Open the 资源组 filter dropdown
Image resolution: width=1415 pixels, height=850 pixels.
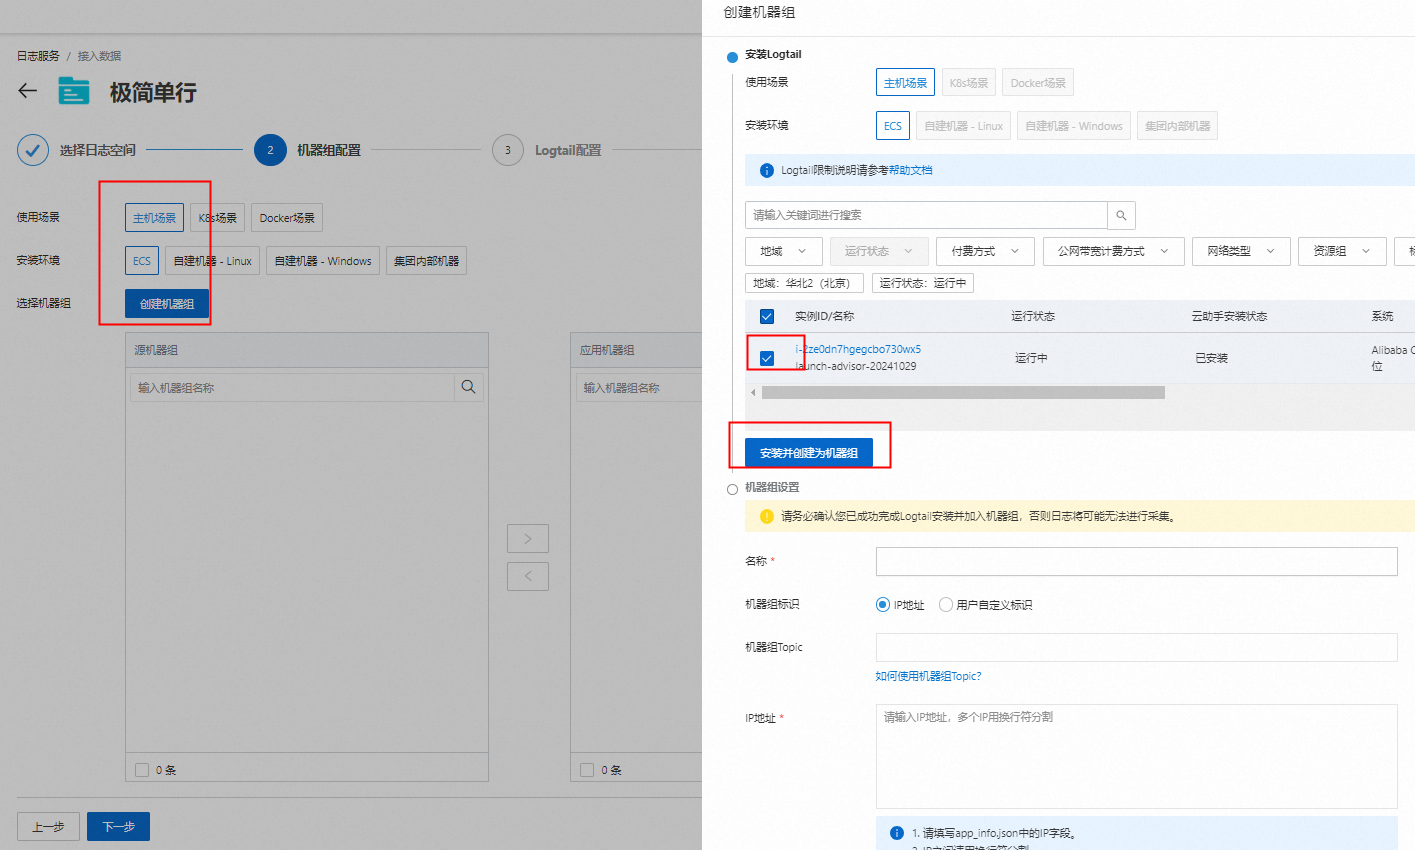click(x=1342, y=251)
